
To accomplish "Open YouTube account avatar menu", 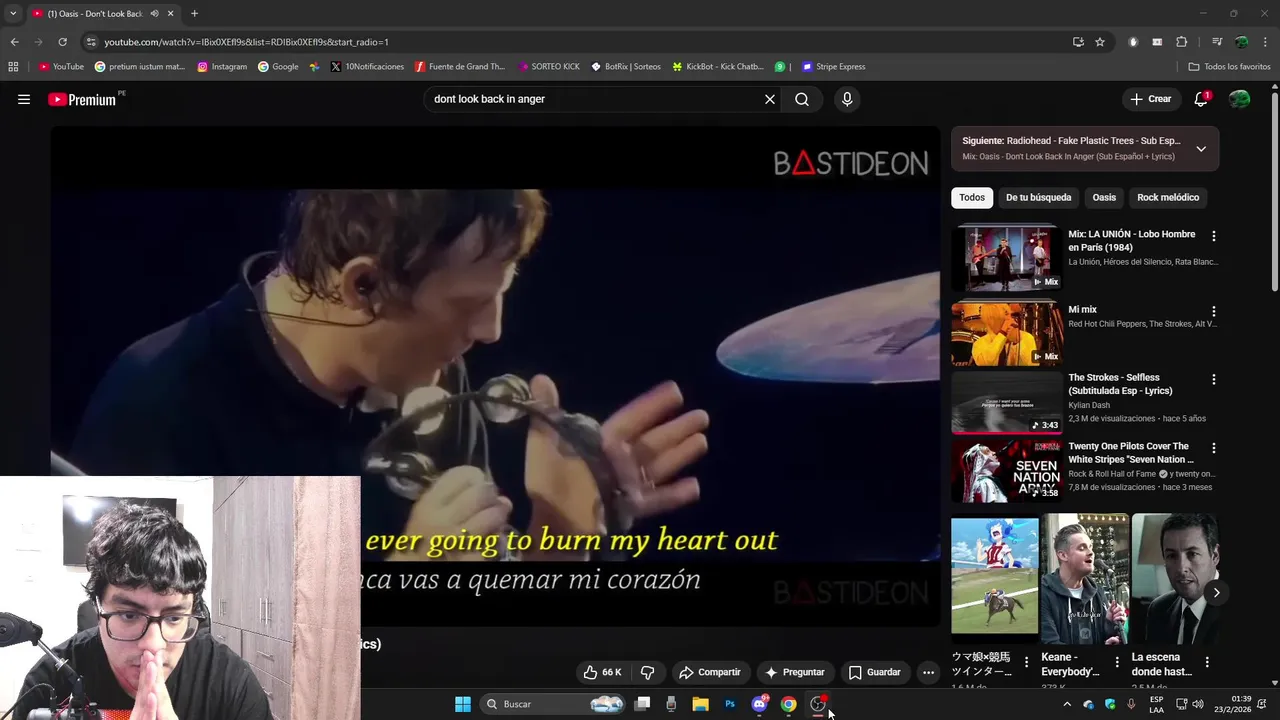I will pos(1239,99).
